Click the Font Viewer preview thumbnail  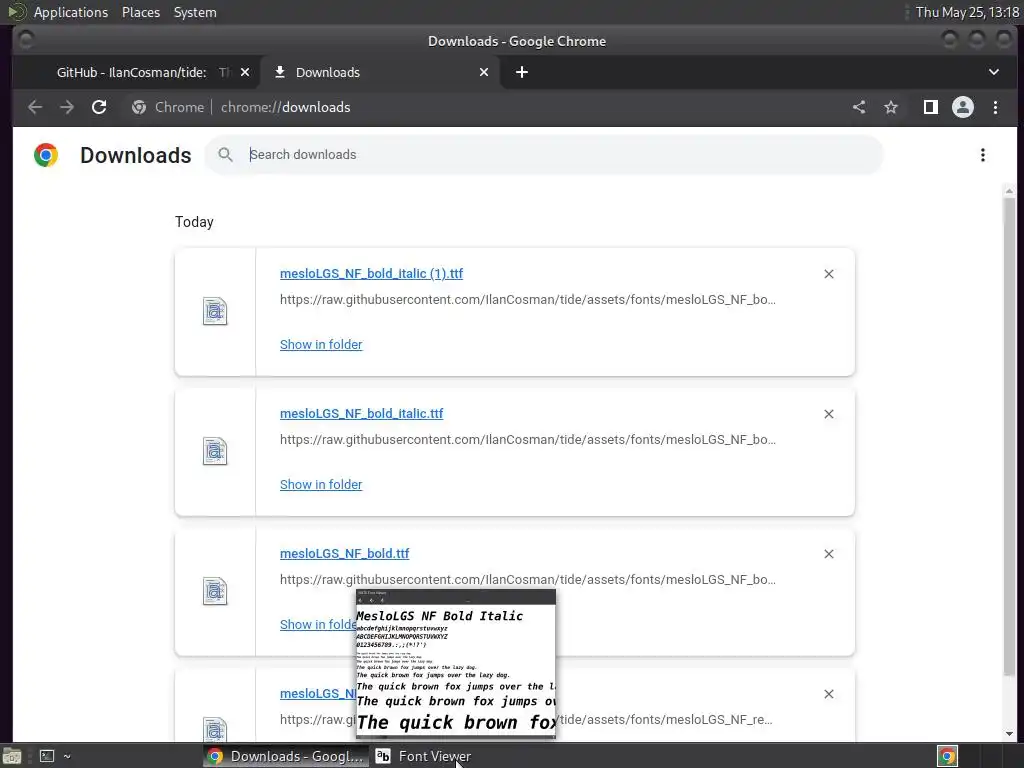[456, 663]
